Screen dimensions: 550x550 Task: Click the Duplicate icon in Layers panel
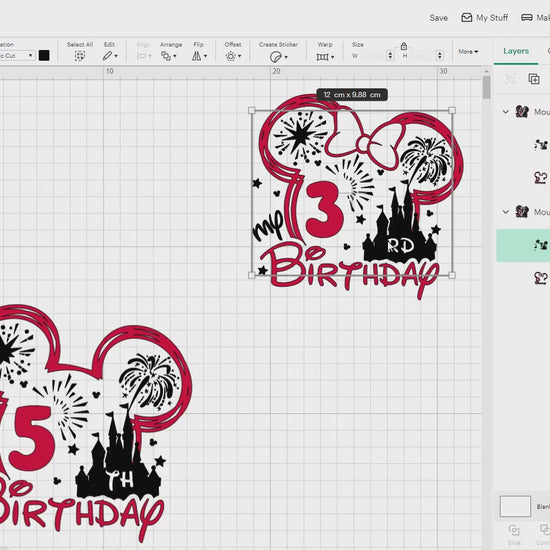click(x=534, y=79)
